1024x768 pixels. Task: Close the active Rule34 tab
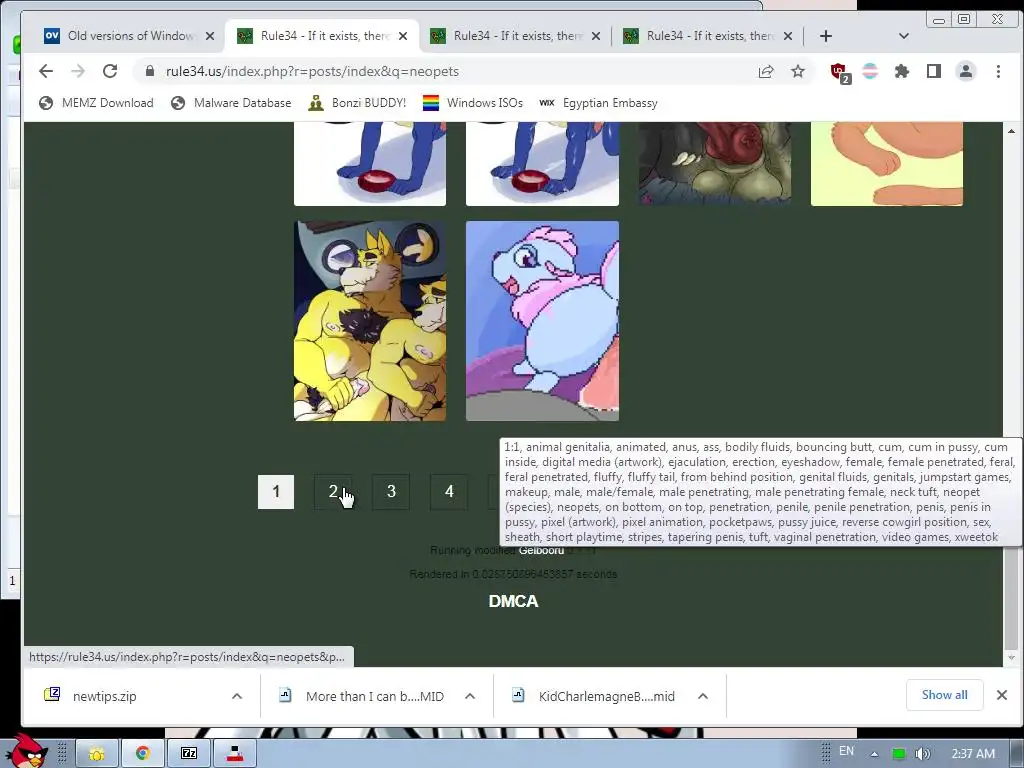pos(403,36)
